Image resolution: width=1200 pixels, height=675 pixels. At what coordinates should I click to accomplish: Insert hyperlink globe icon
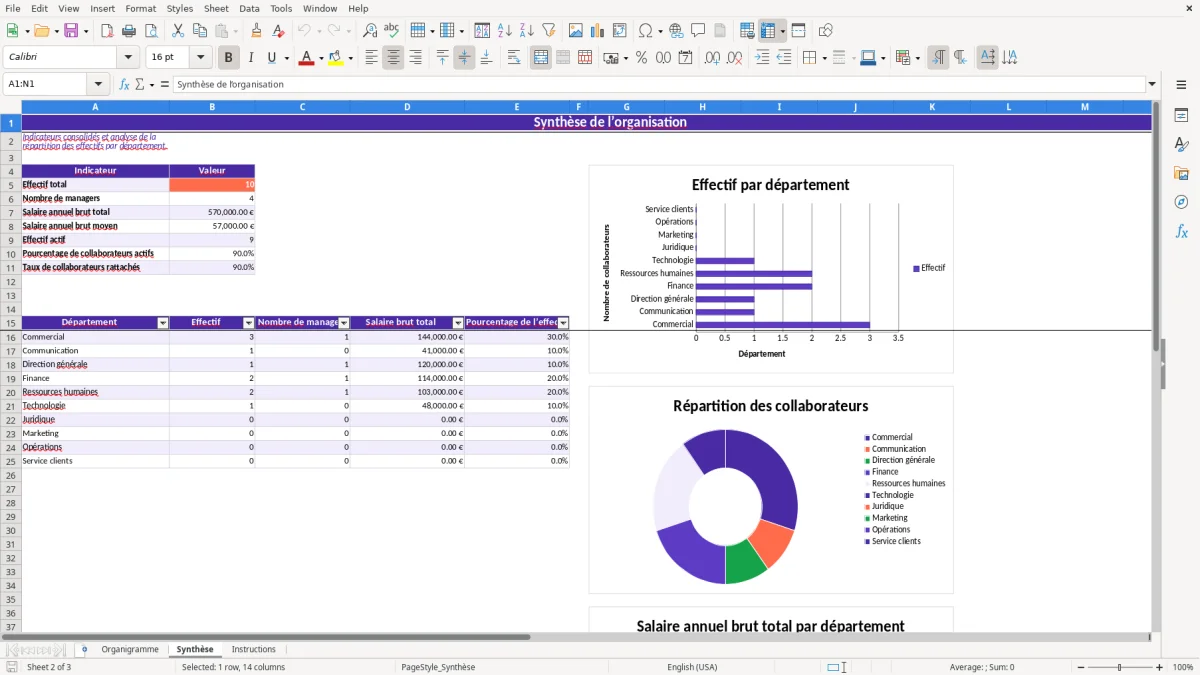pyautogui.click(x=676, y=31)
